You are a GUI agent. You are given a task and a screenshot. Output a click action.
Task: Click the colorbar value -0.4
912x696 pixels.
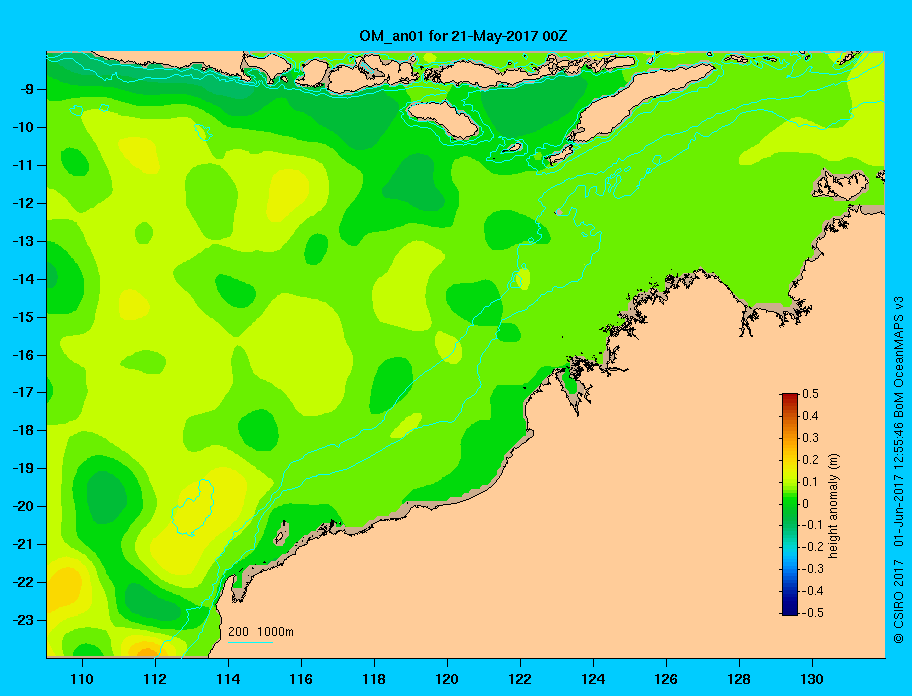813,591
